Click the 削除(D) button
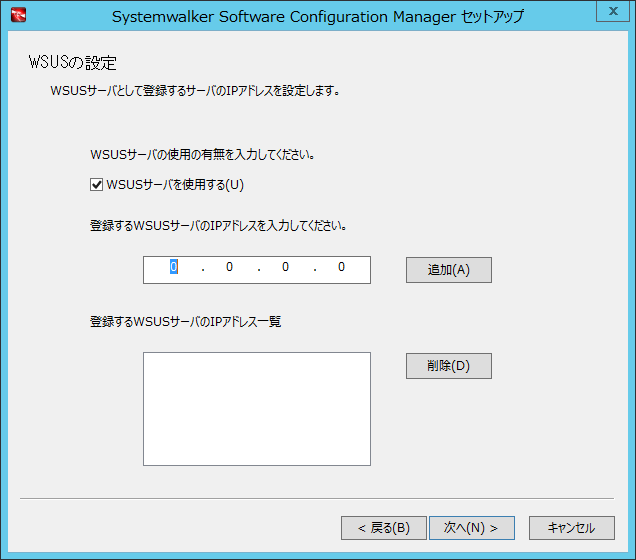This screenshot has height=560, width=636. click(x=449, y=366)
